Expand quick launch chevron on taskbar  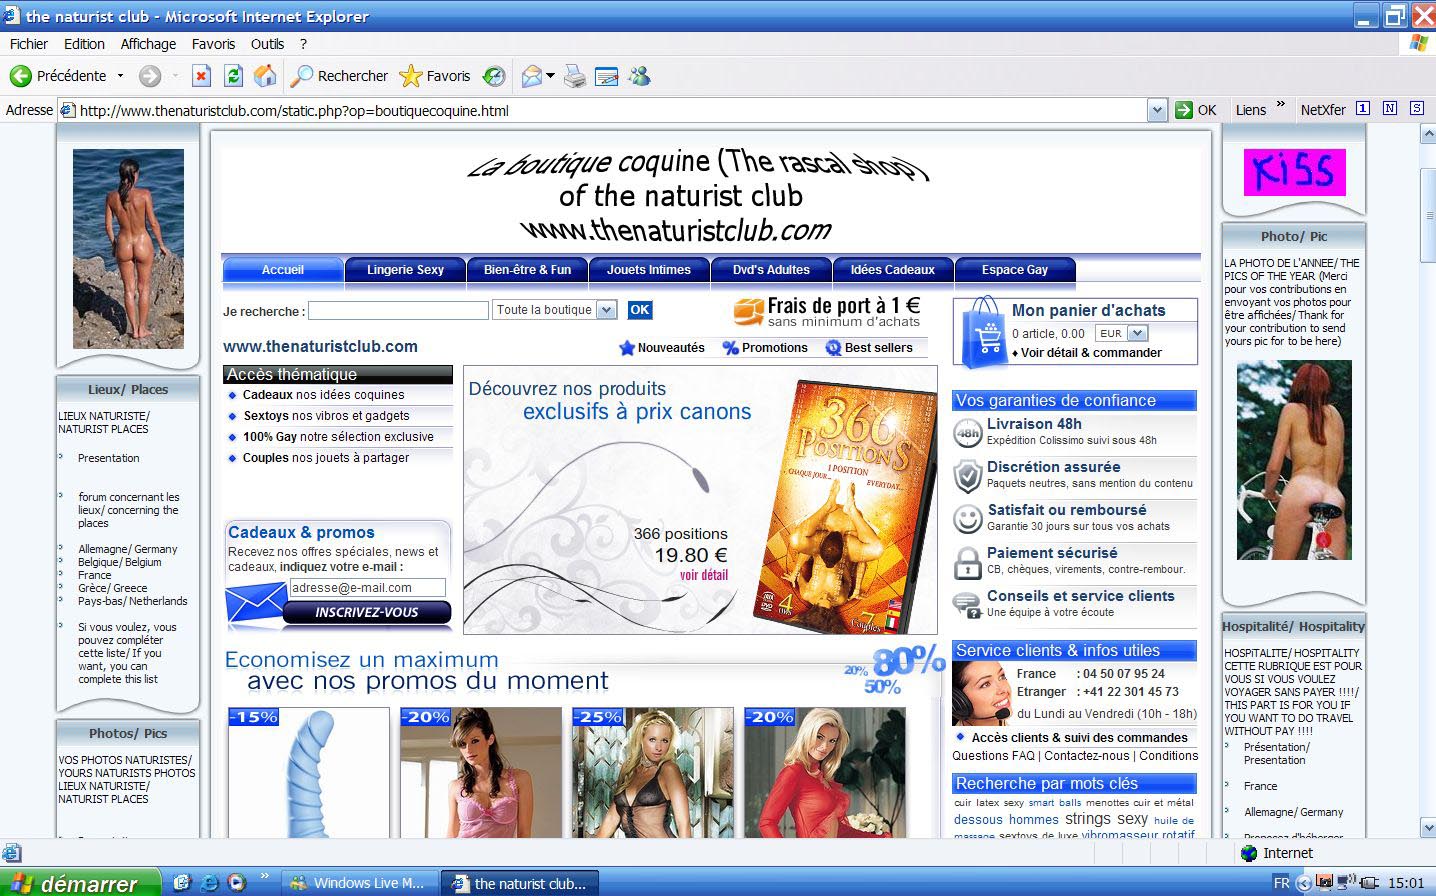coord(265,877)
